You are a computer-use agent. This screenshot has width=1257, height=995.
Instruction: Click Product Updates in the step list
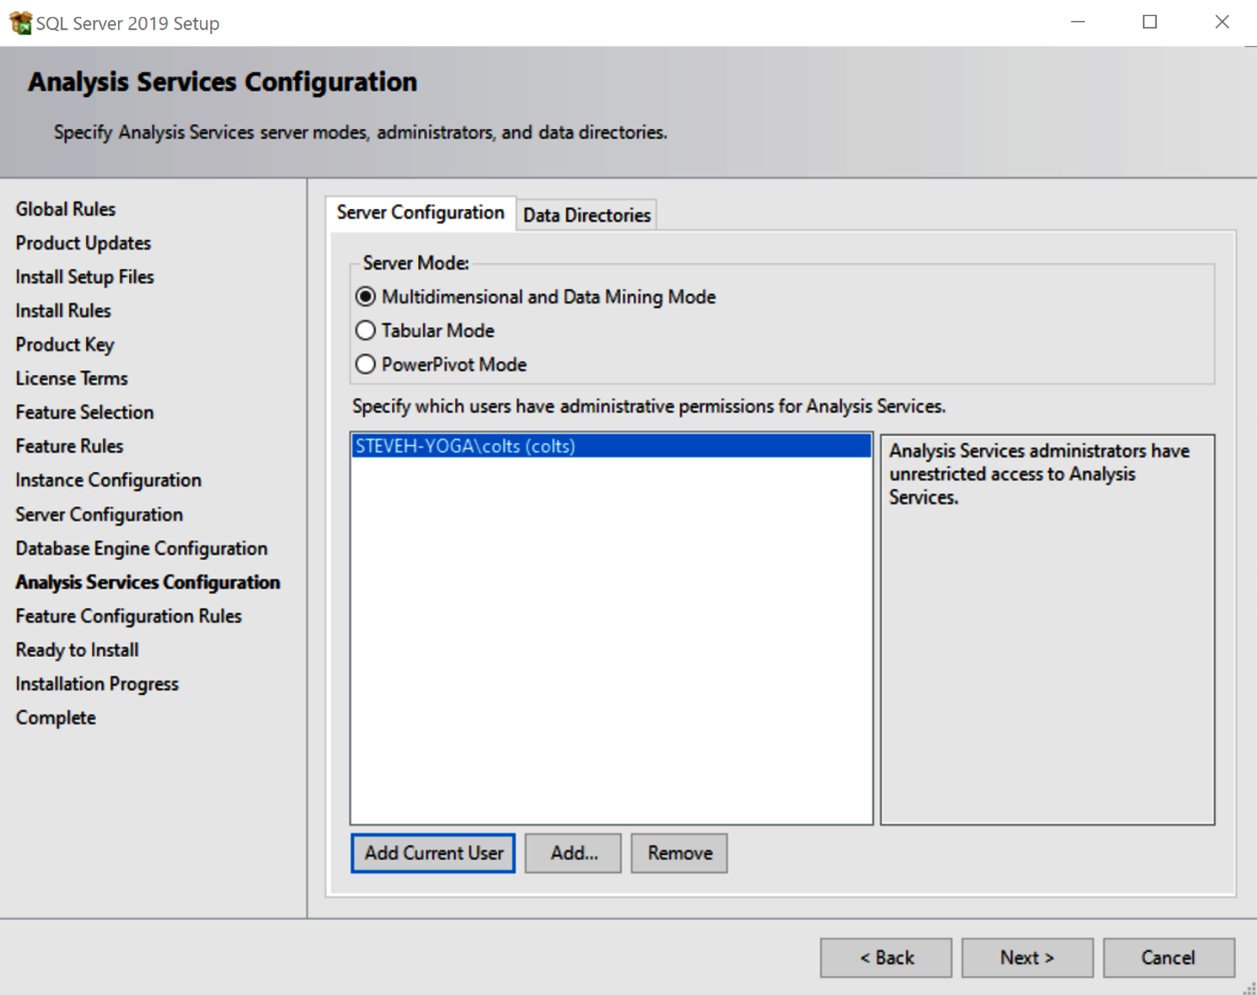point(83,243)
